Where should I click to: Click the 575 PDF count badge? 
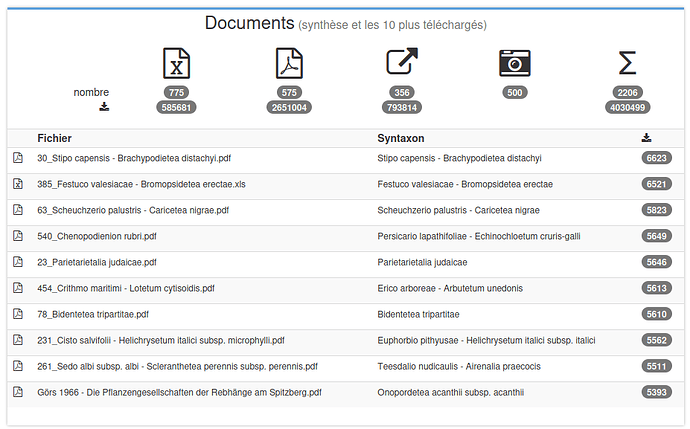[x=289, y=92]
